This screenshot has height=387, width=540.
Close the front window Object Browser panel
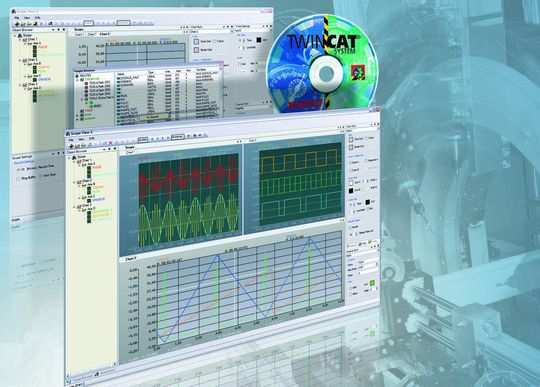click(x=115, y=149)
